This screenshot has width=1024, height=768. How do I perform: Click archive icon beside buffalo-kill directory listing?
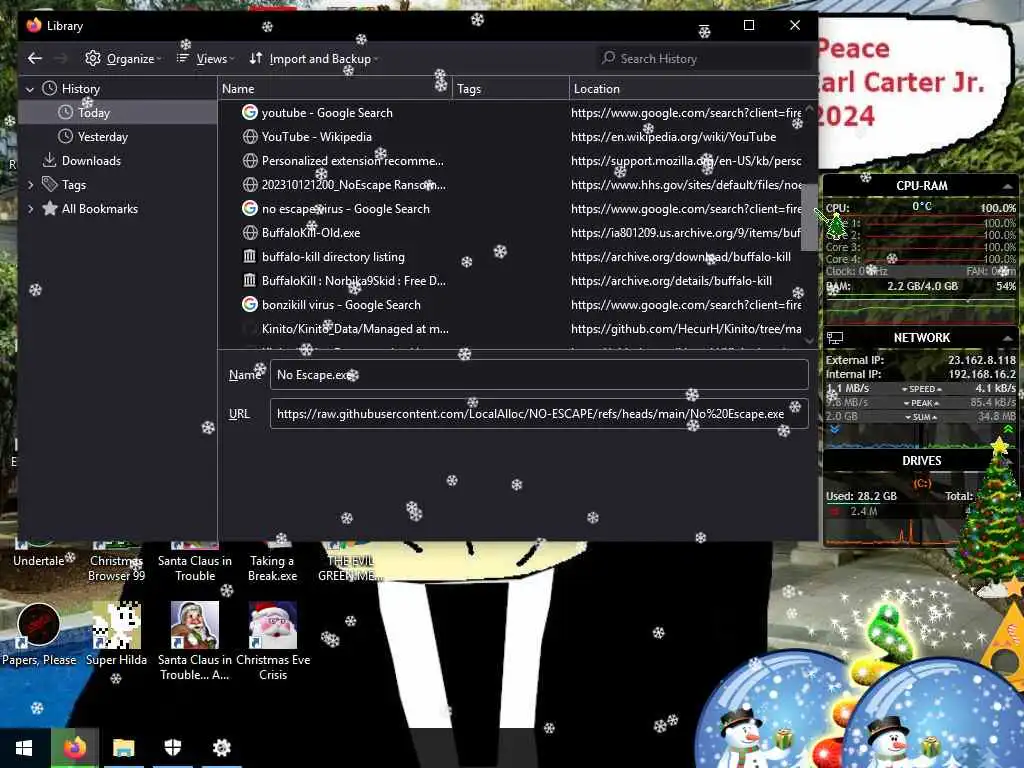click(x=249, y=257)
